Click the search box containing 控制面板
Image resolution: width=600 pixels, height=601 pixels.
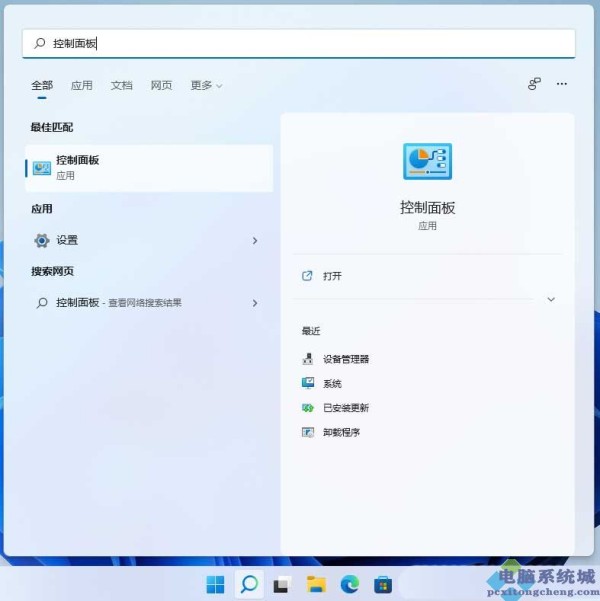299,43
